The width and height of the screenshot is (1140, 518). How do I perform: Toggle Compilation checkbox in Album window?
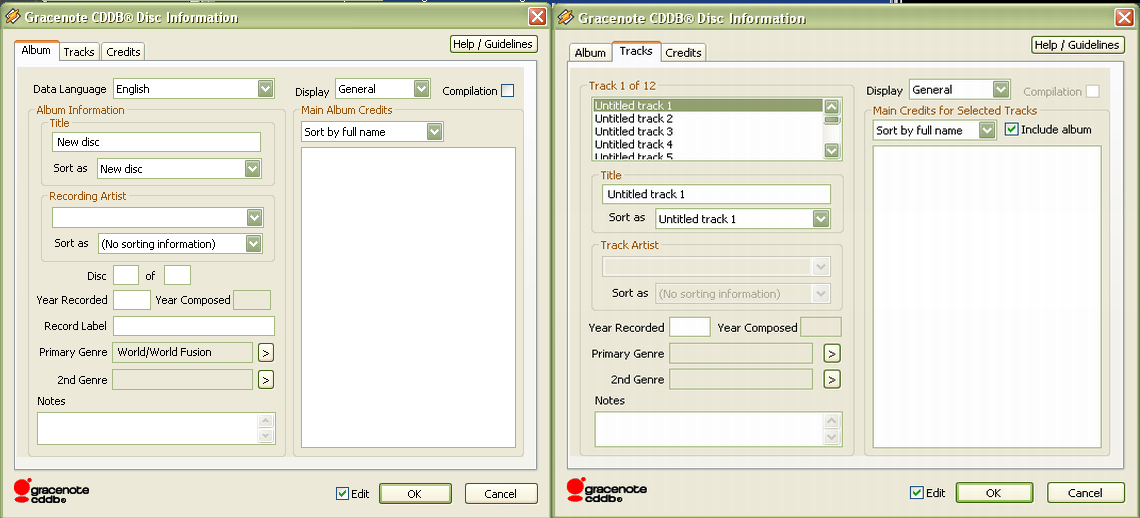click(507, 91)
